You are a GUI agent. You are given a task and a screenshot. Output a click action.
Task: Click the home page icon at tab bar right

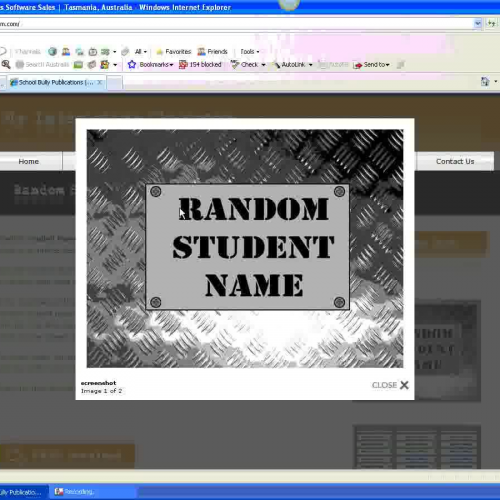pyautogui.click(x=485, y=81)
